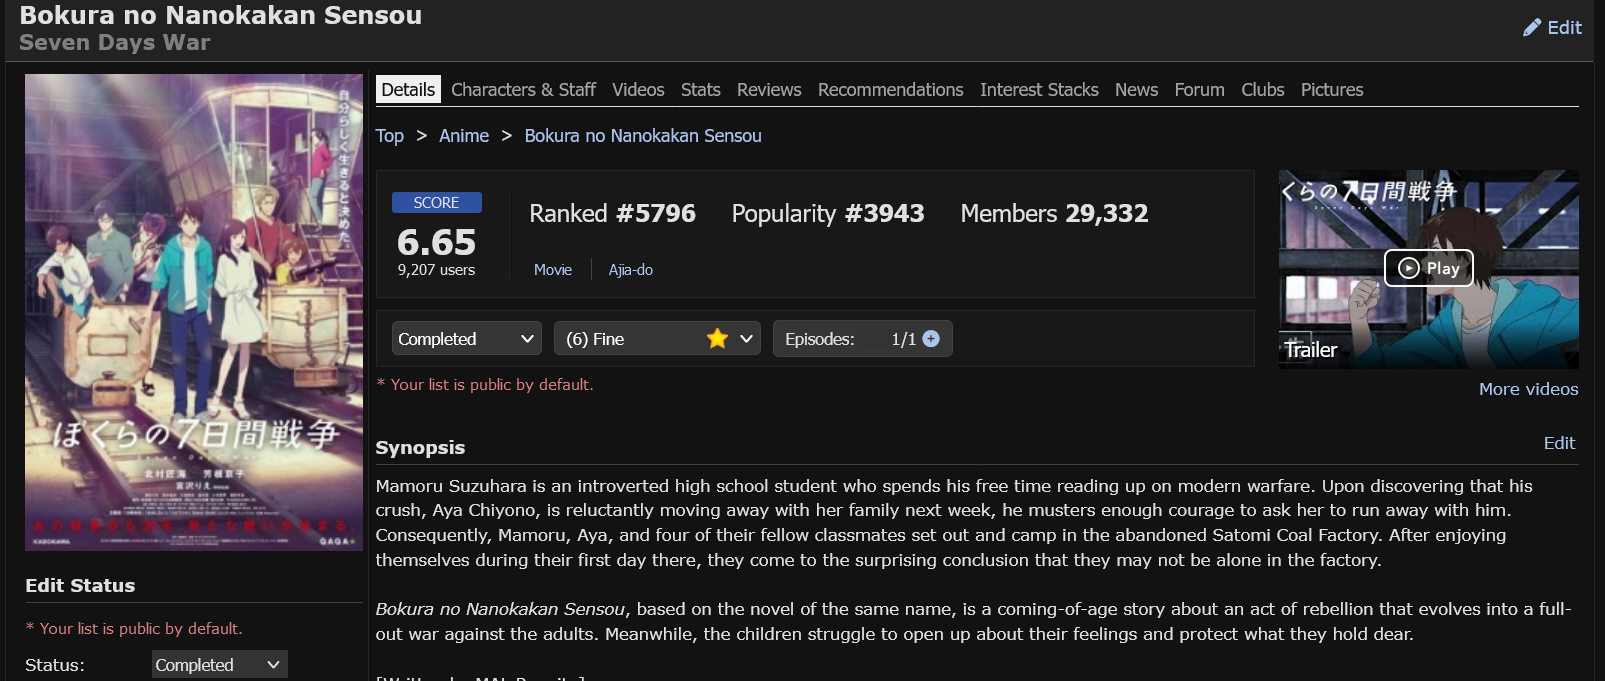Click the Anime breadcrumb link
This screenshot has width=1605, height=681.
[x=464, y=136]
